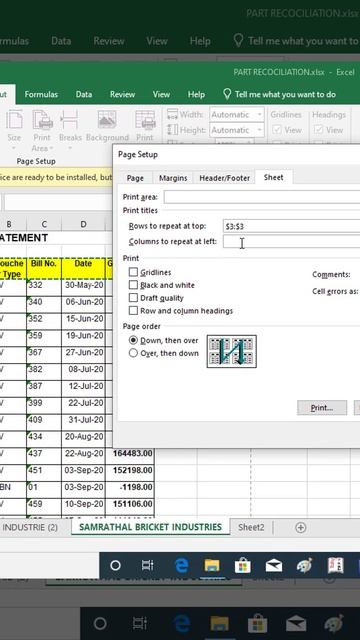Enable the Gridlines print checkbox in dialog
Viewport: 360px width, 640px height.
133,272
